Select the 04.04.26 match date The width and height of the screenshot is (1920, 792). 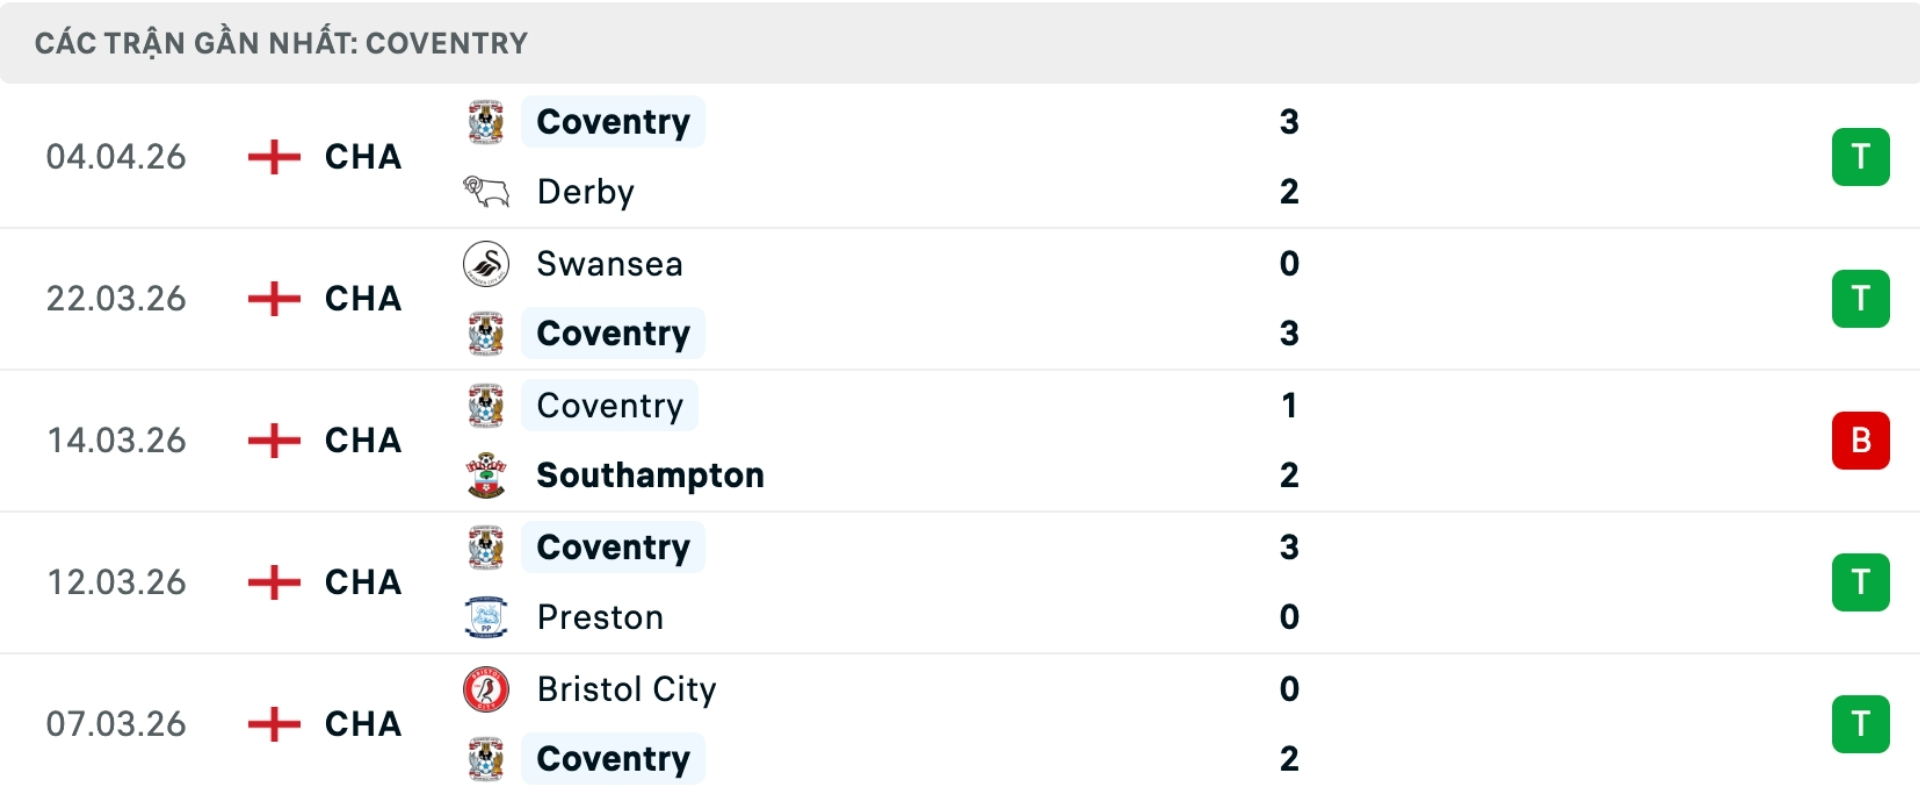pyautogui.click(x=116, y=157)
